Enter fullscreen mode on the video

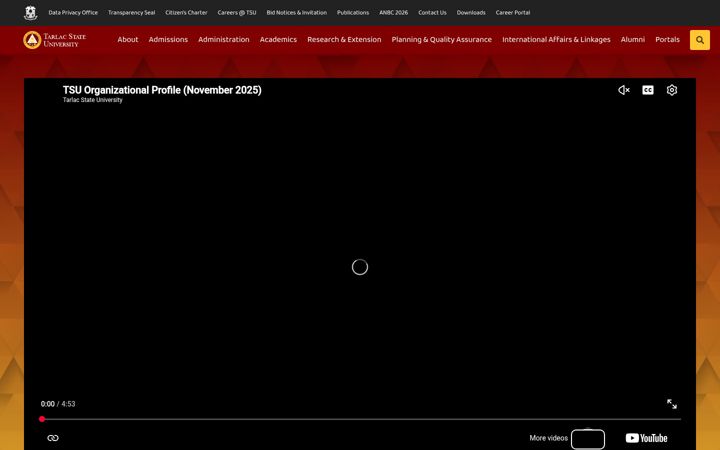(x=671, y=404)
